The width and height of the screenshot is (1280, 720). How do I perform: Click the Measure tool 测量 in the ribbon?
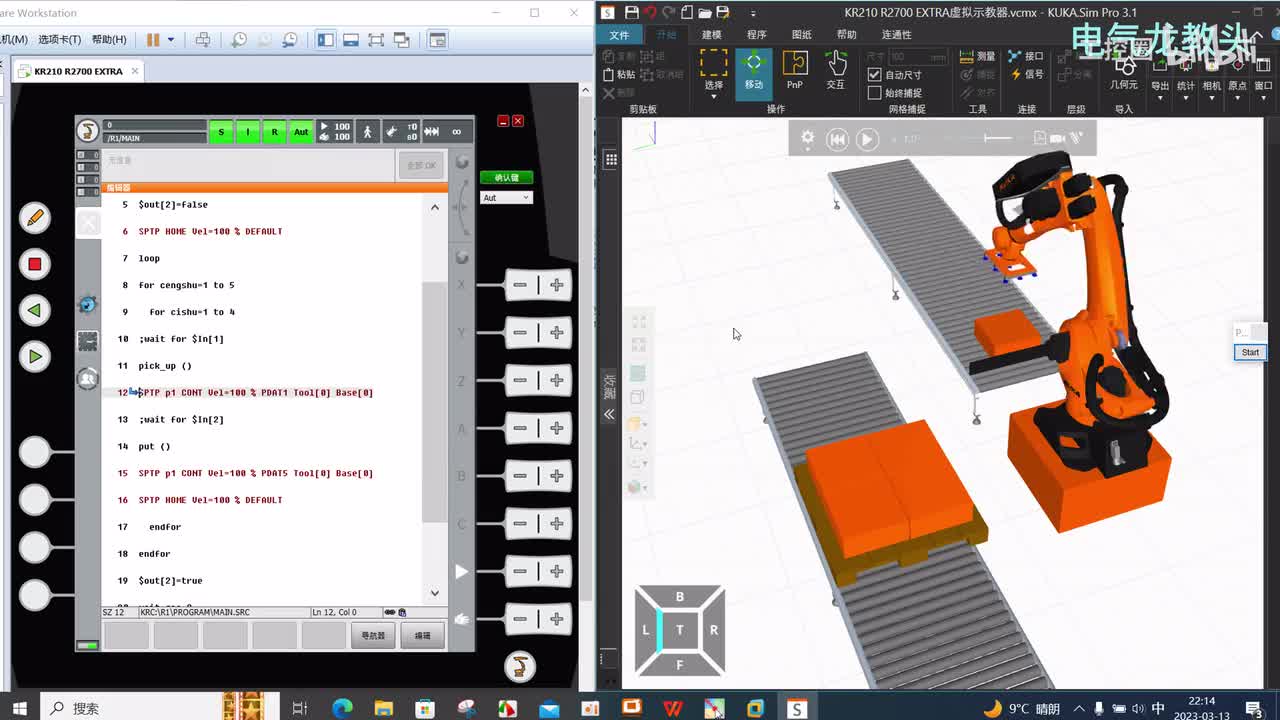tap(978, 57)
